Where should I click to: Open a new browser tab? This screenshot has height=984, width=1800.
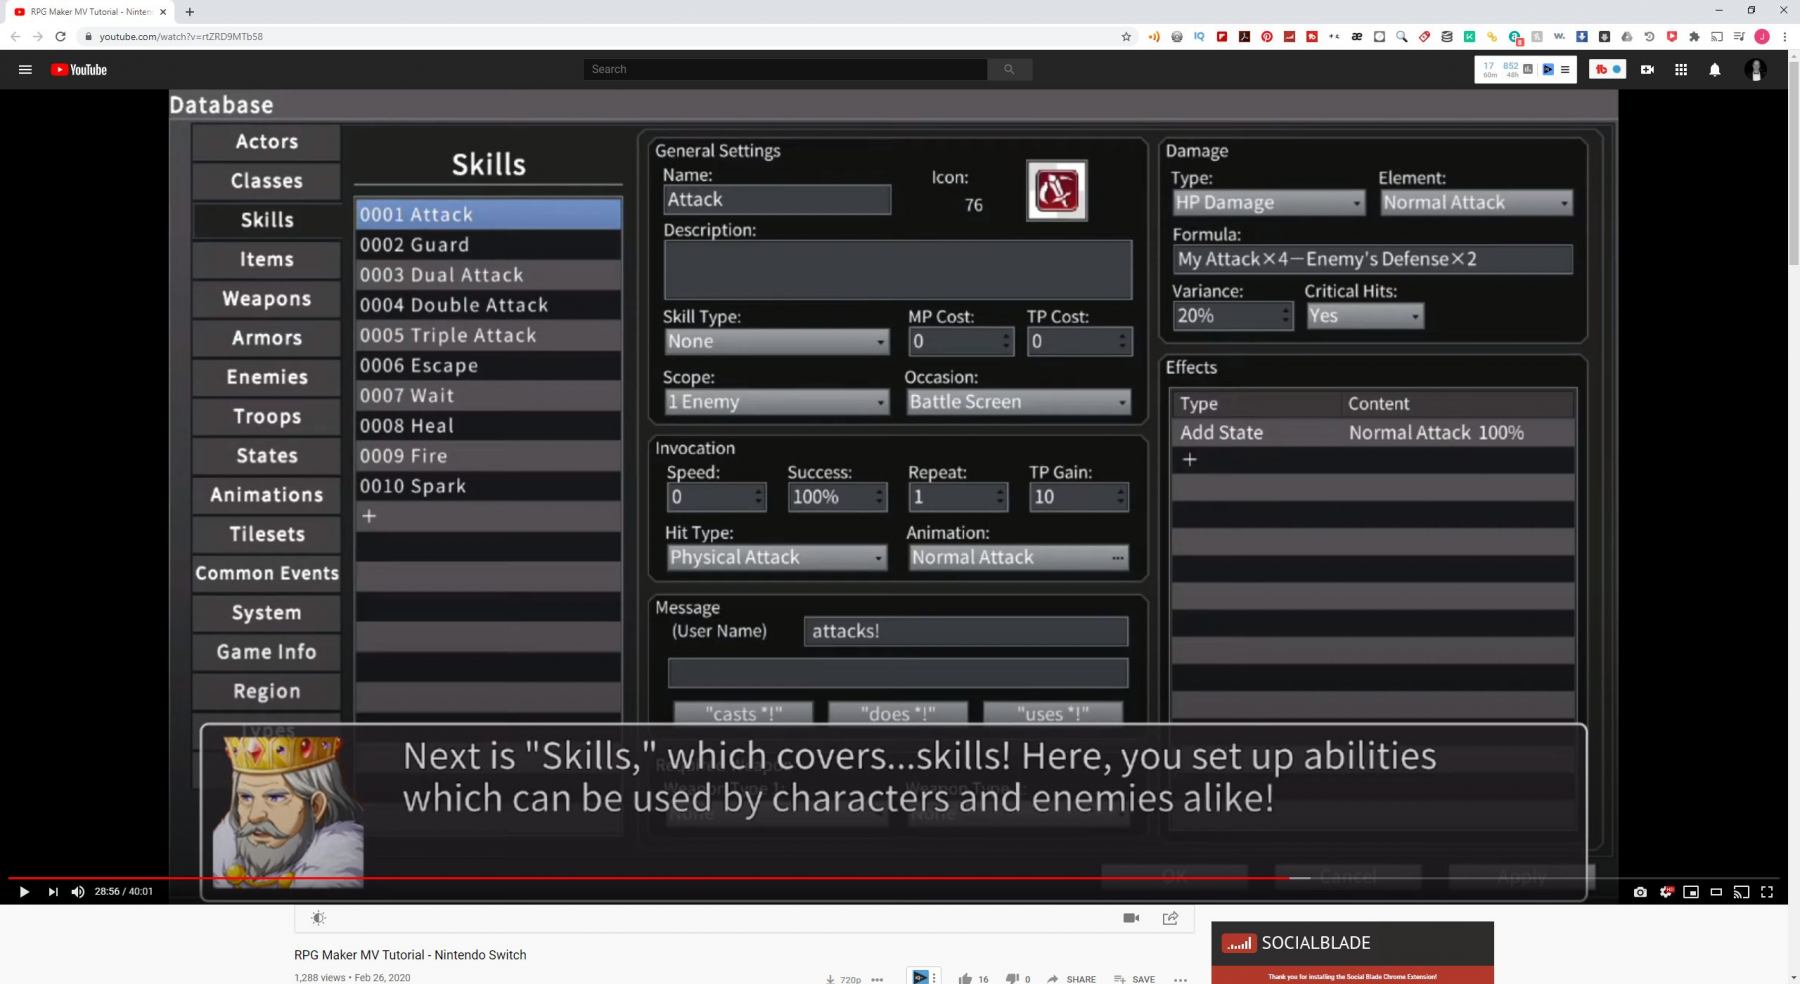pyautogui.click(x=190, y=12)
